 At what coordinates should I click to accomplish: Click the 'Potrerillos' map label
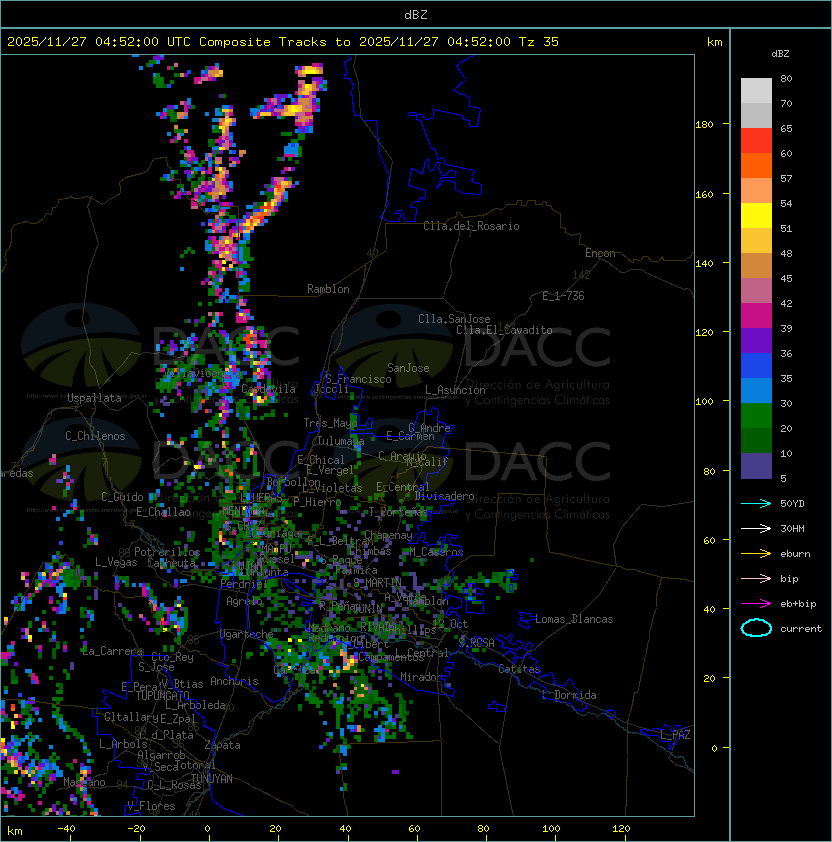[x=167, y=552]
